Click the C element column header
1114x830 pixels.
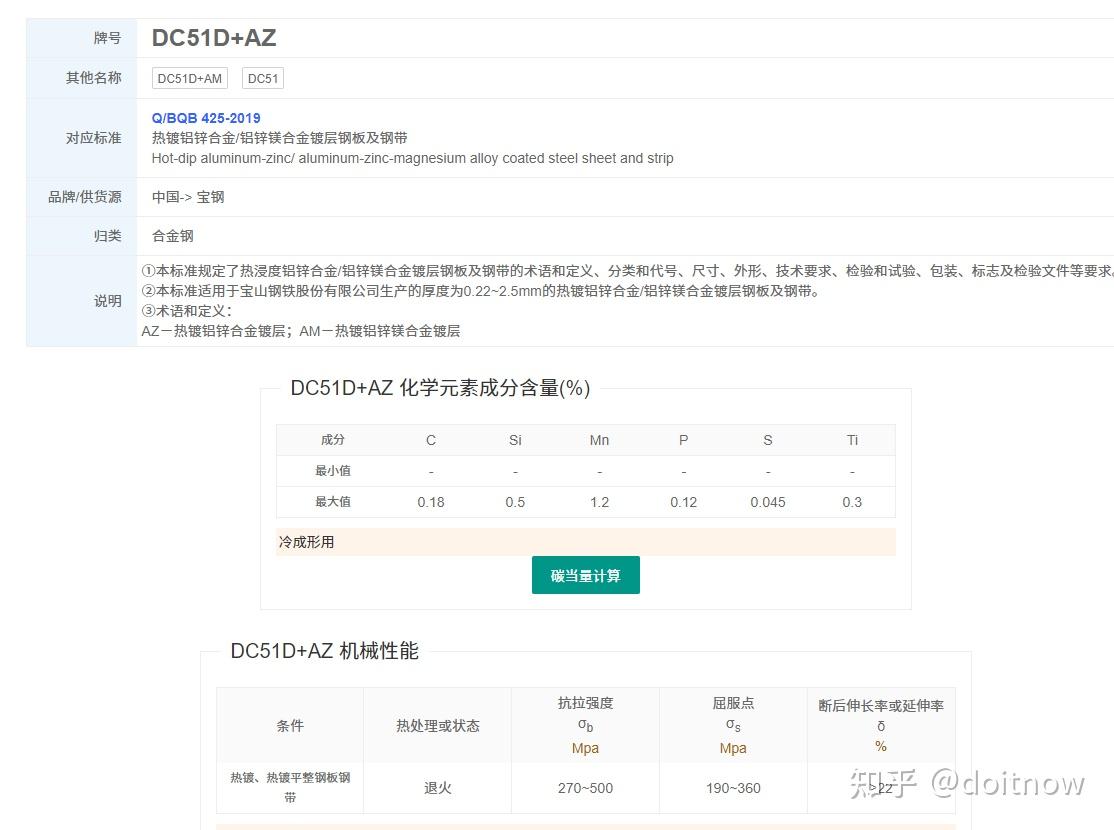point(430,440)
